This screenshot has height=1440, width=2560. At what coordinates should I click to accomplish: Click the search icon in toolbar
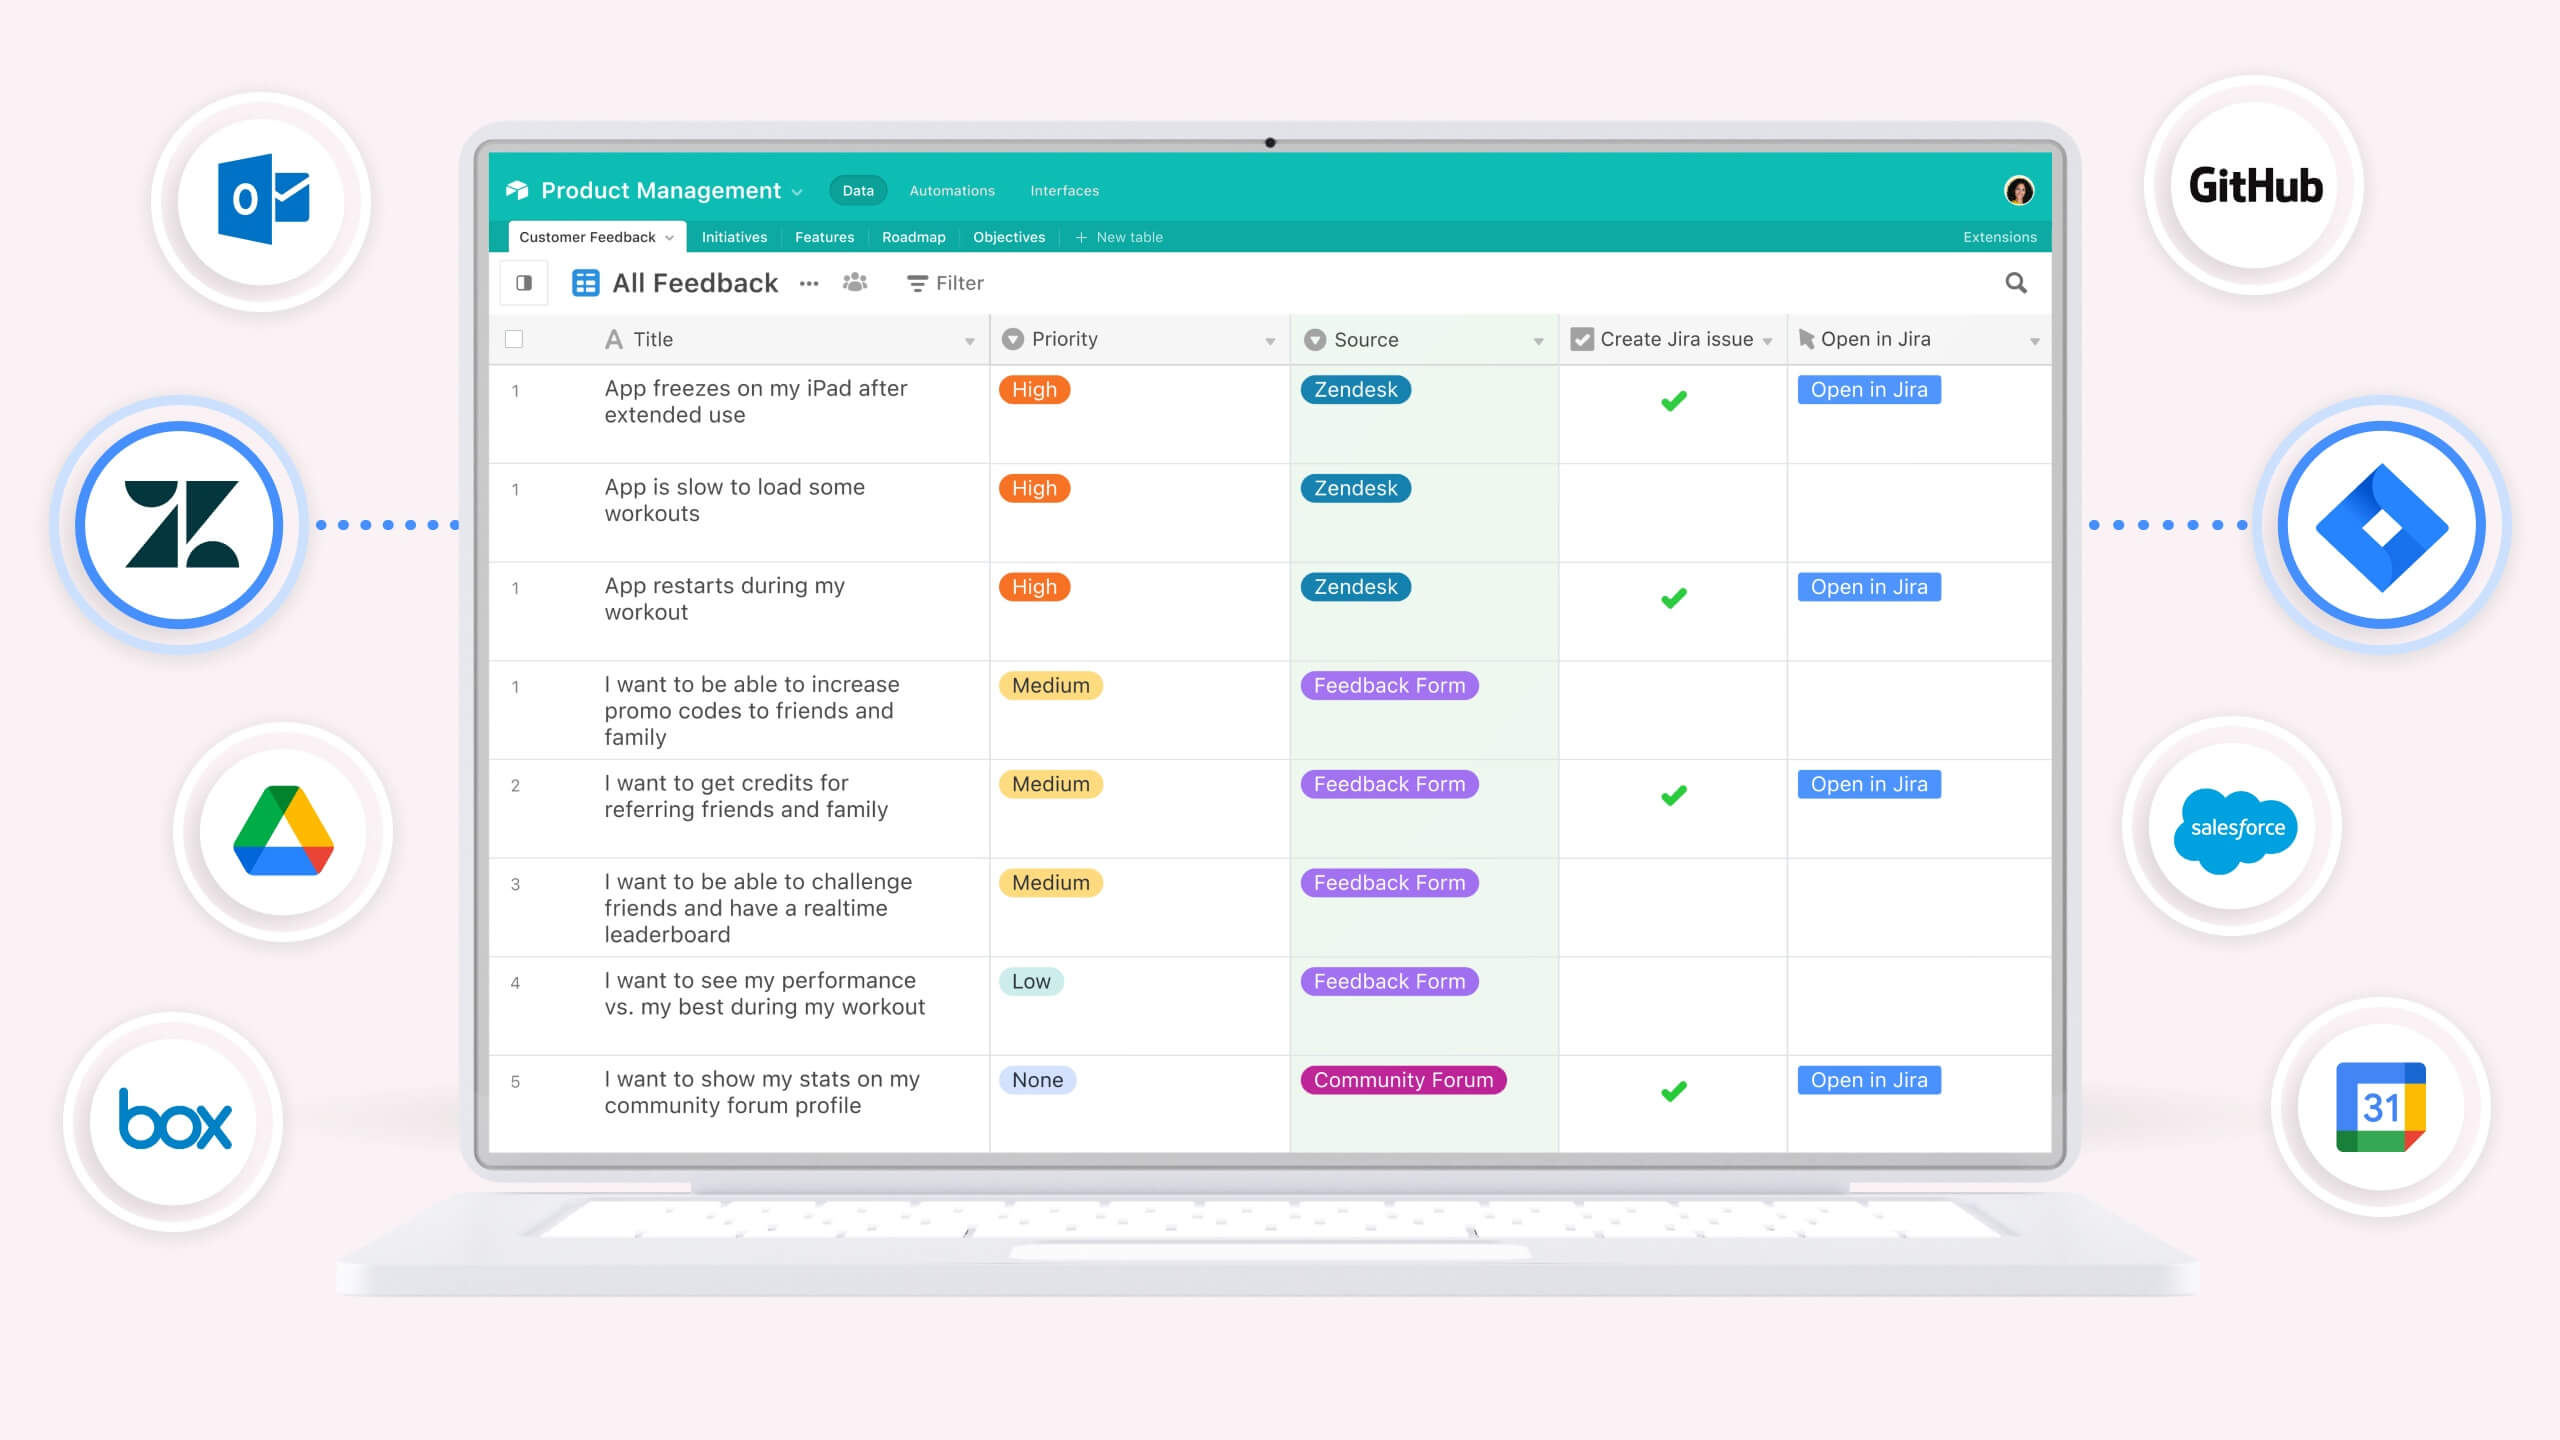pyautogui.click(x=2017, y=281)
